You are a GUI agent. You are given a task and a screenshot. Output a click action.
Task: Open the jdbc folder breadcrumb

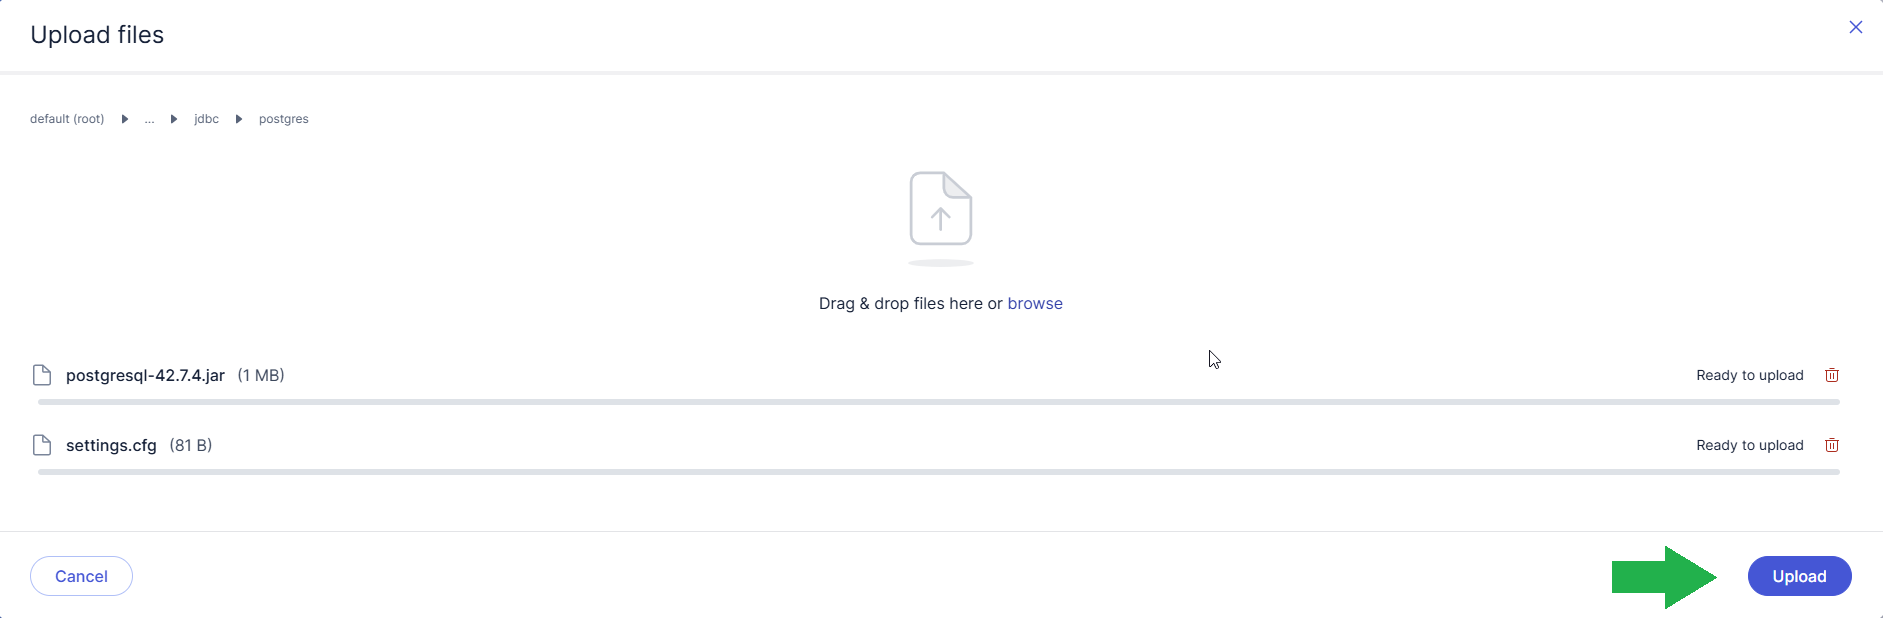tap(206, 119)
